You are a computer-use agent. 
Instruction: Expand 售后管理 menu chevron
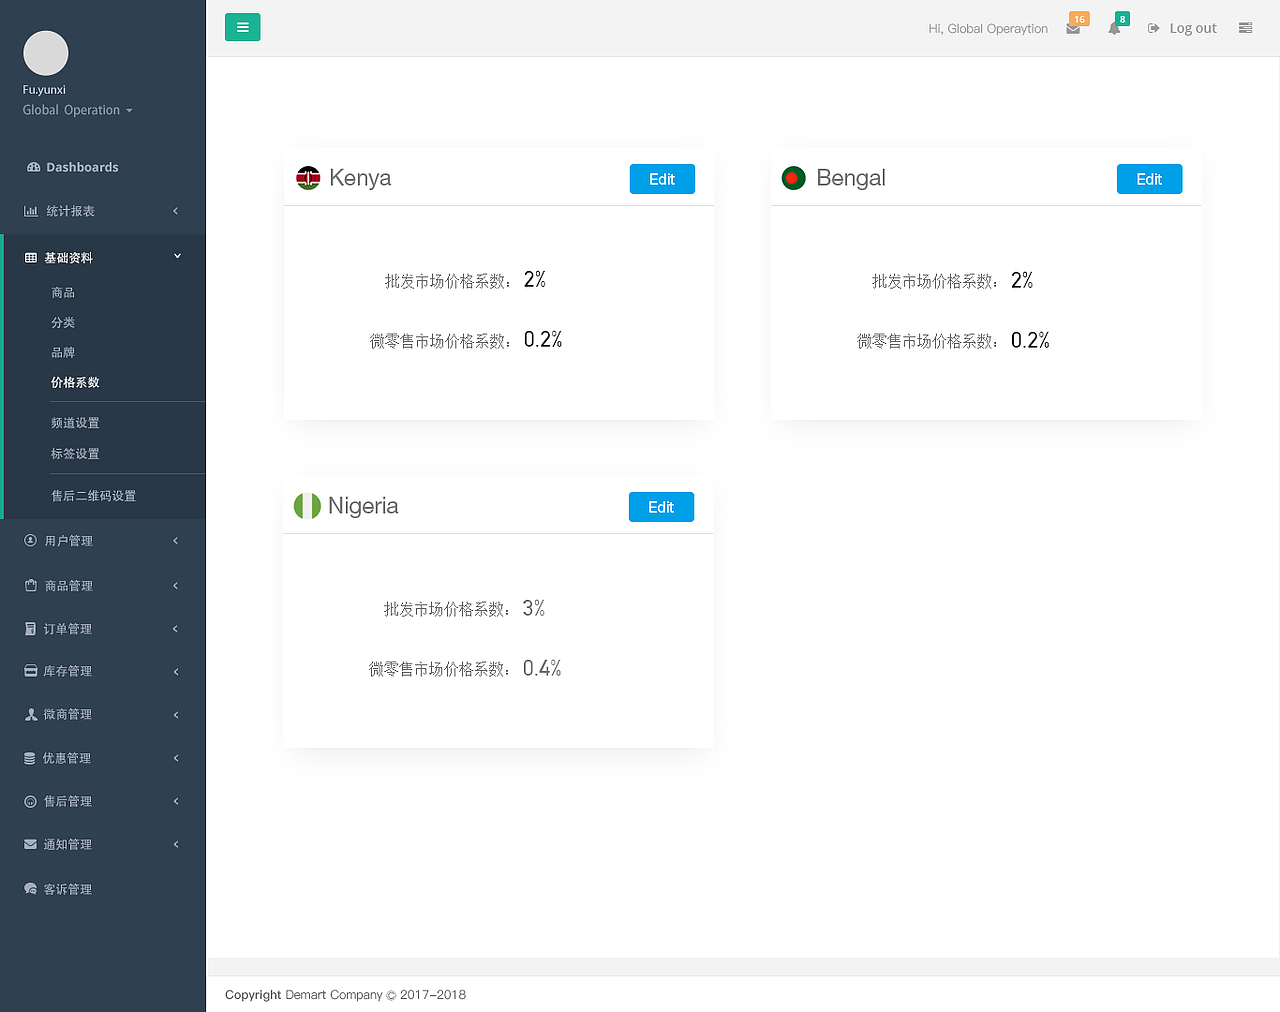(176, 801)
